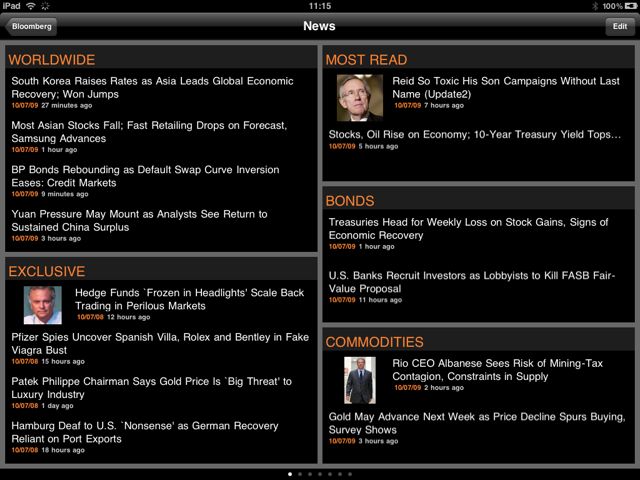Select the BONDS section header

(x=350, y=201)
